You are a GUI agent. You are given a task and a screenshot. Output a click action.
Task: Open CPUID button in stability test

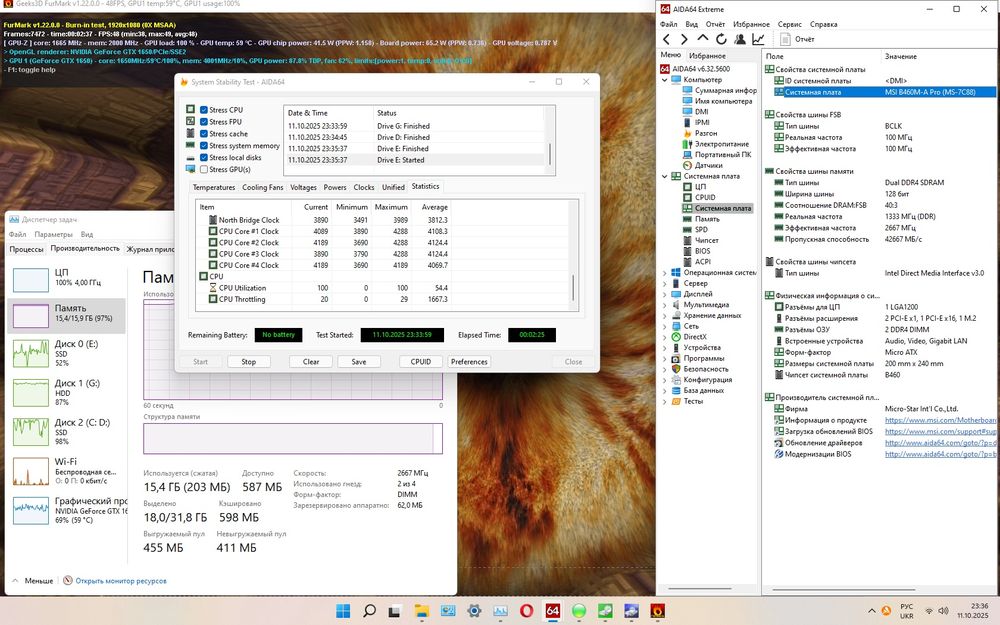point(421,362)
